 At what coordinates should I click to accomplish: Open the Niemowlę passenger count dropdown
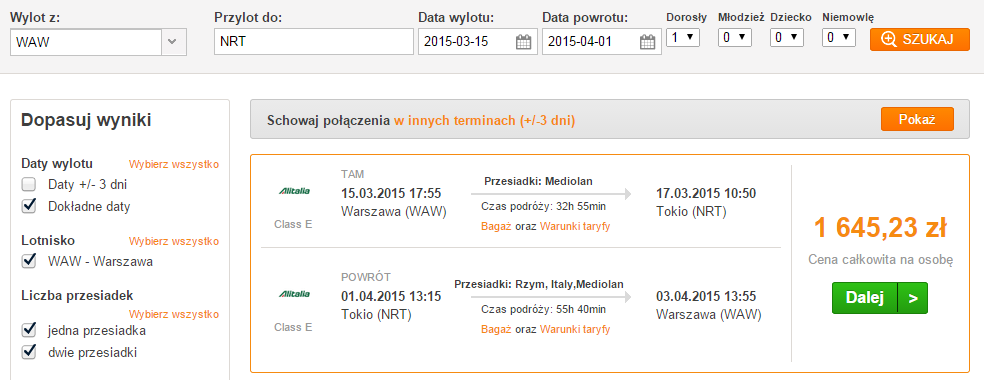[x=839, y=38]
